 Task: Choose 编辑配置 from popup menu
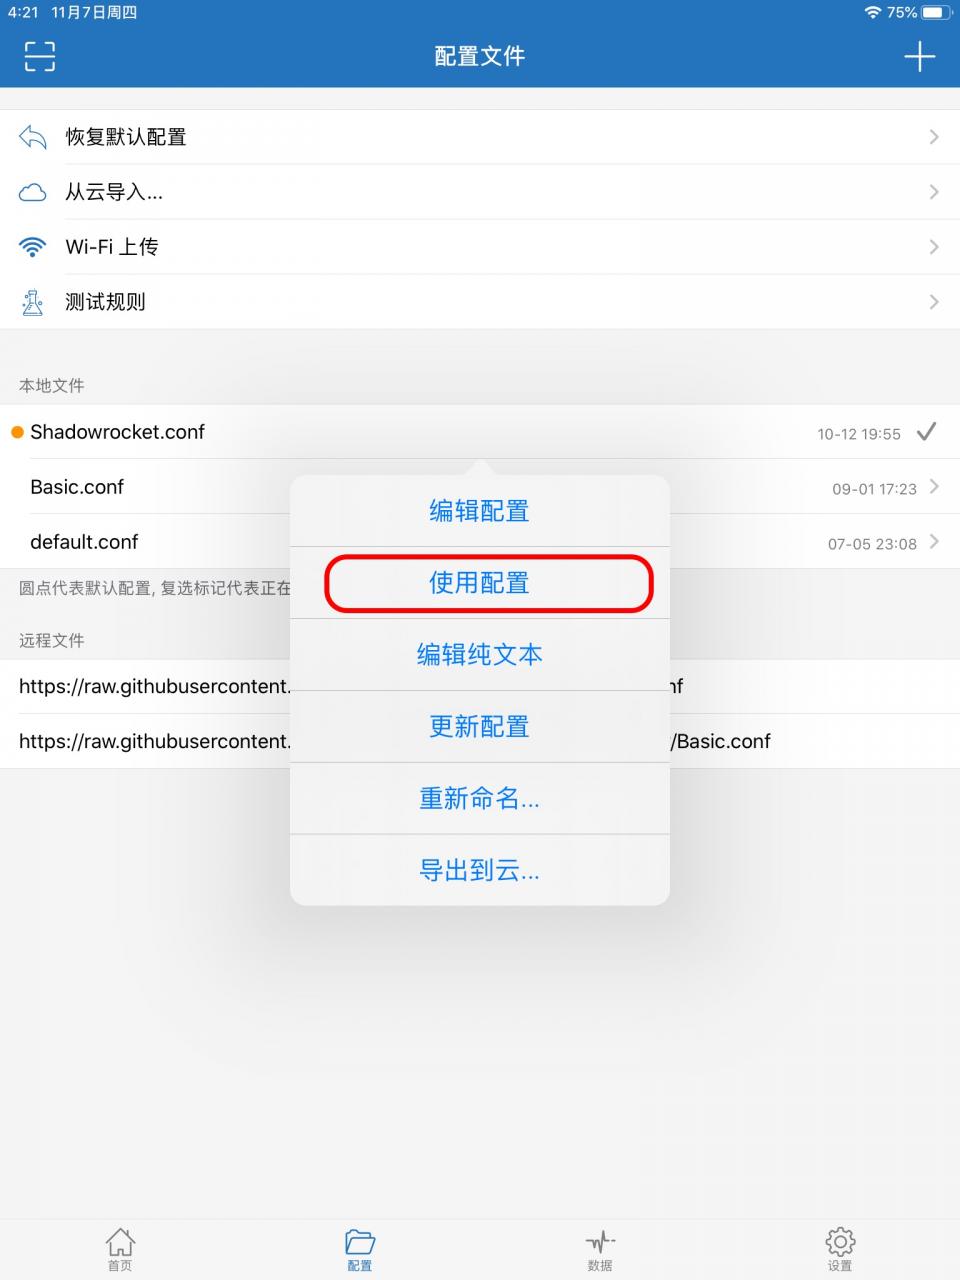(x=480, y=511)
